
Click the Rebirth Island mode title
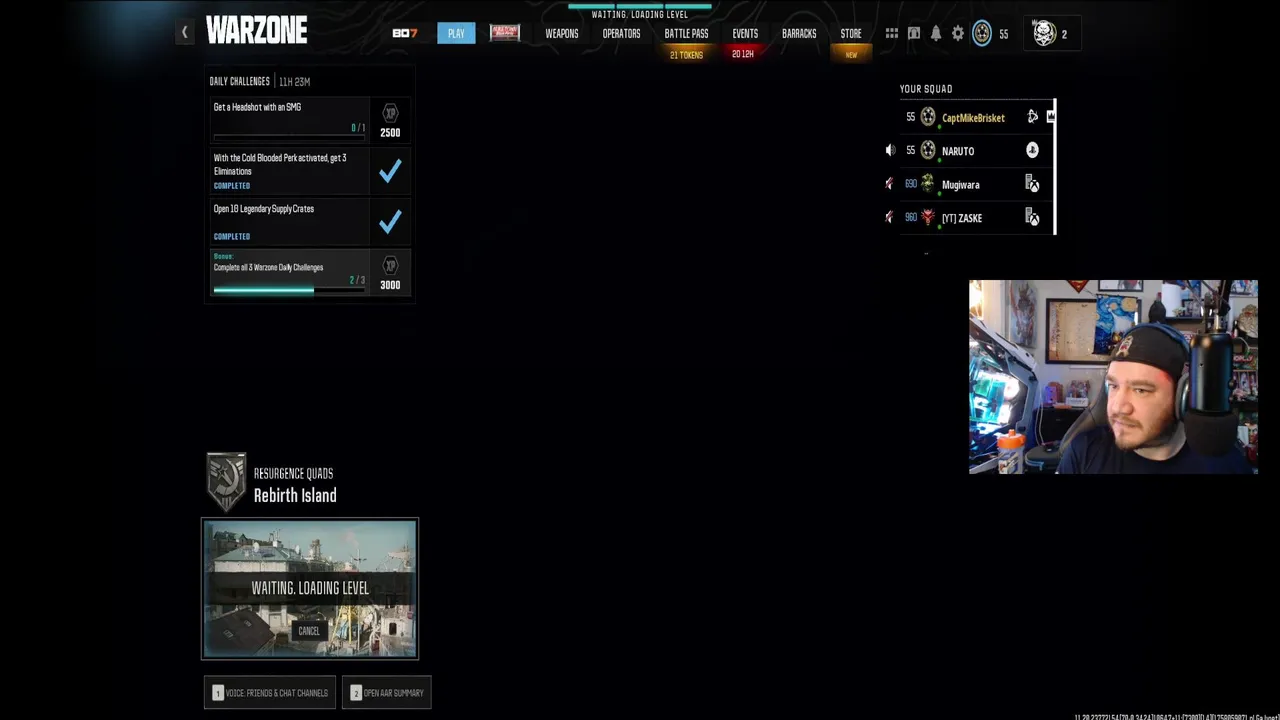[x=295, y=496]
